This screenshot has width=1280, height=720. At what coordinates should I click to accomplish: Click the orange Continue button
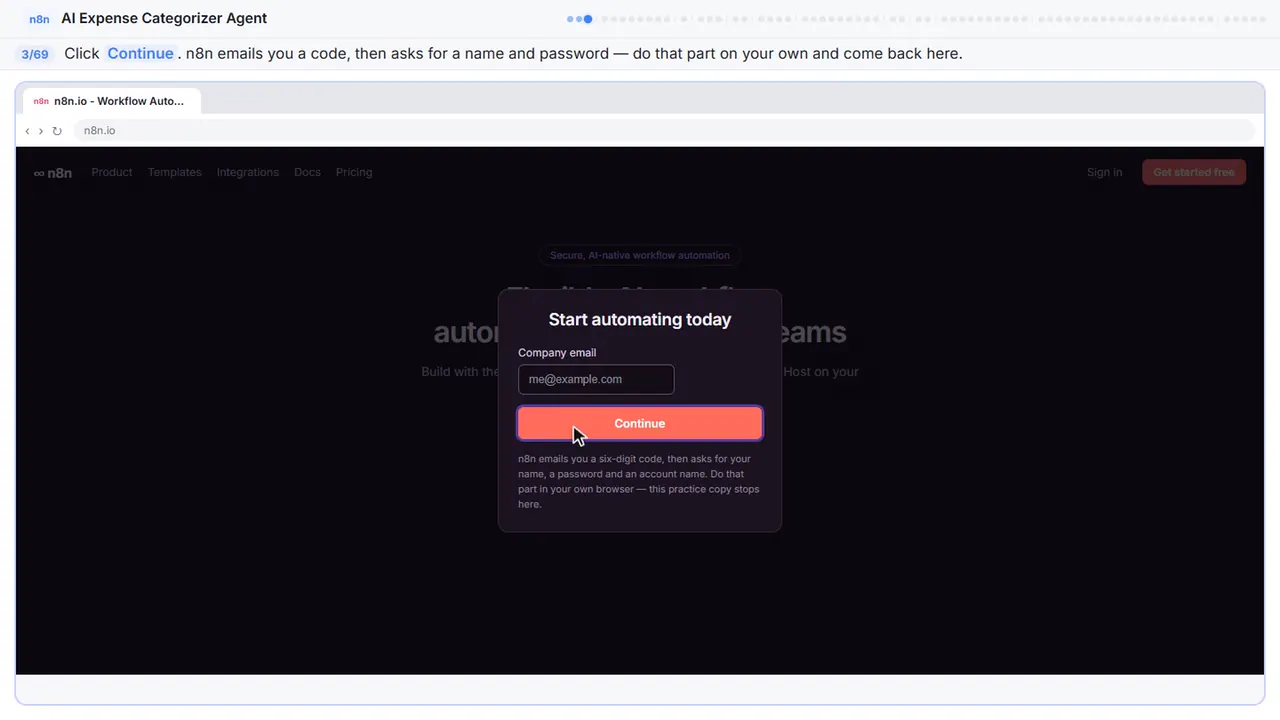(x=640, y=423)
